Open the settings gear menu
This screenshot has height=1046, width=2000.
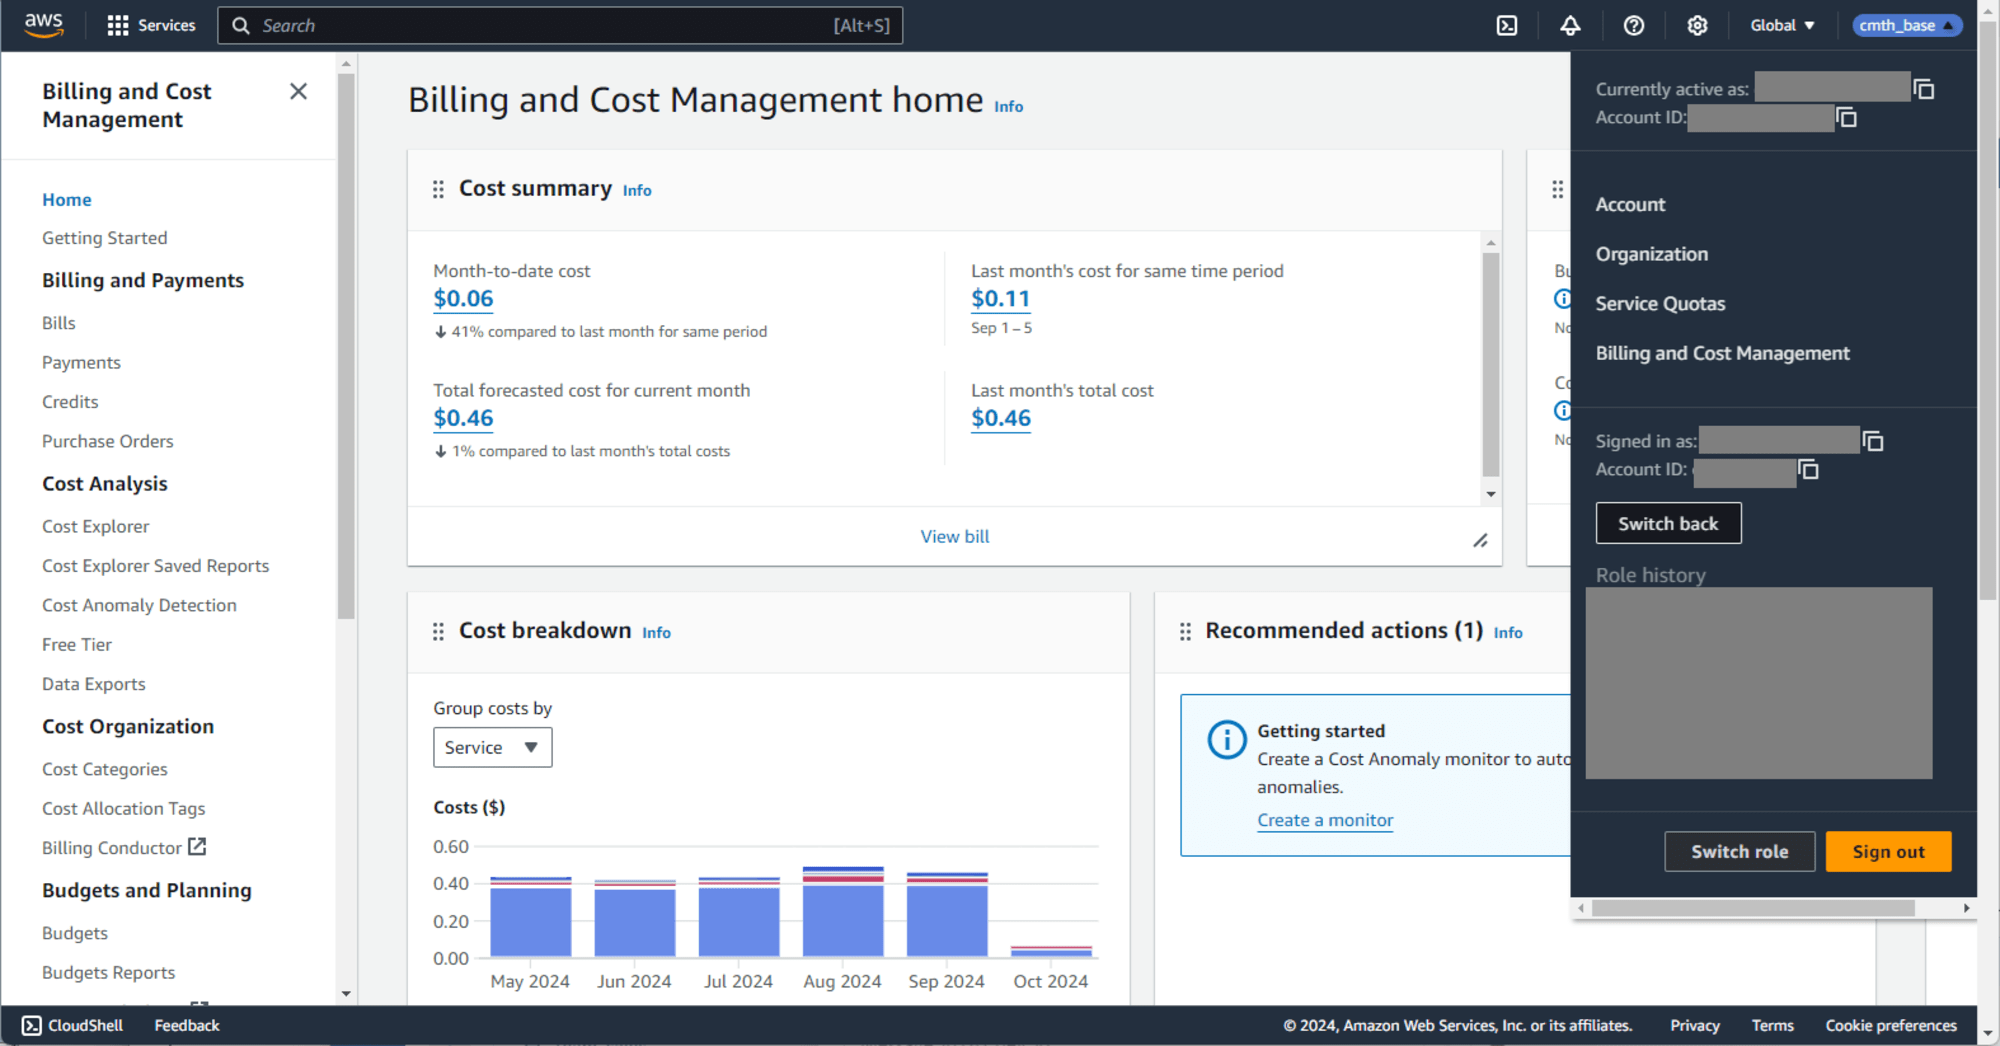point(1697,25)
